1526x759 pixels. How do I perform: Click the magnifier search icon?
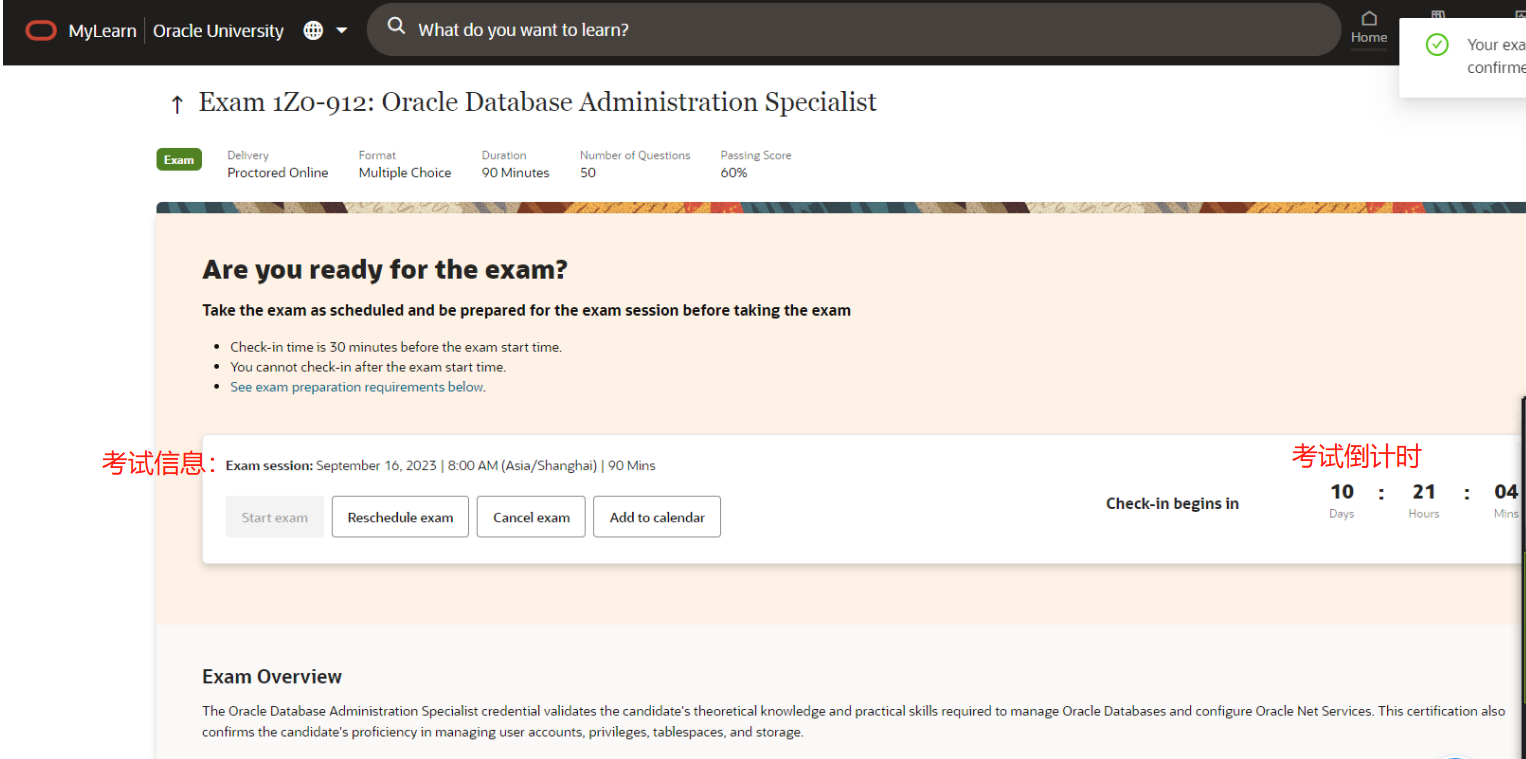point(396,27)
